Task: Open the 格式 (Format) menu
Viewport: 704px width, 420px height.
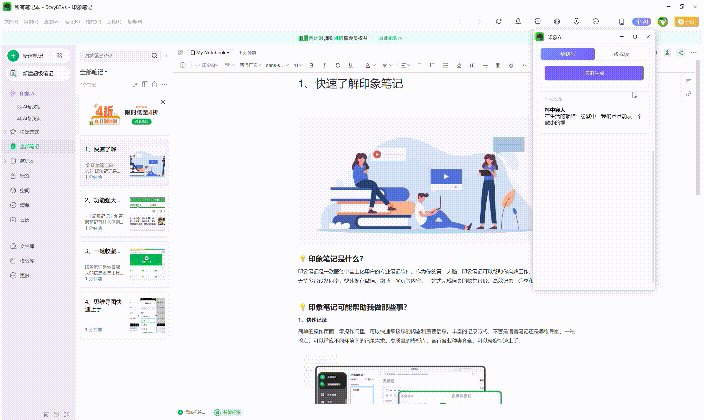Action: point(93,22)
